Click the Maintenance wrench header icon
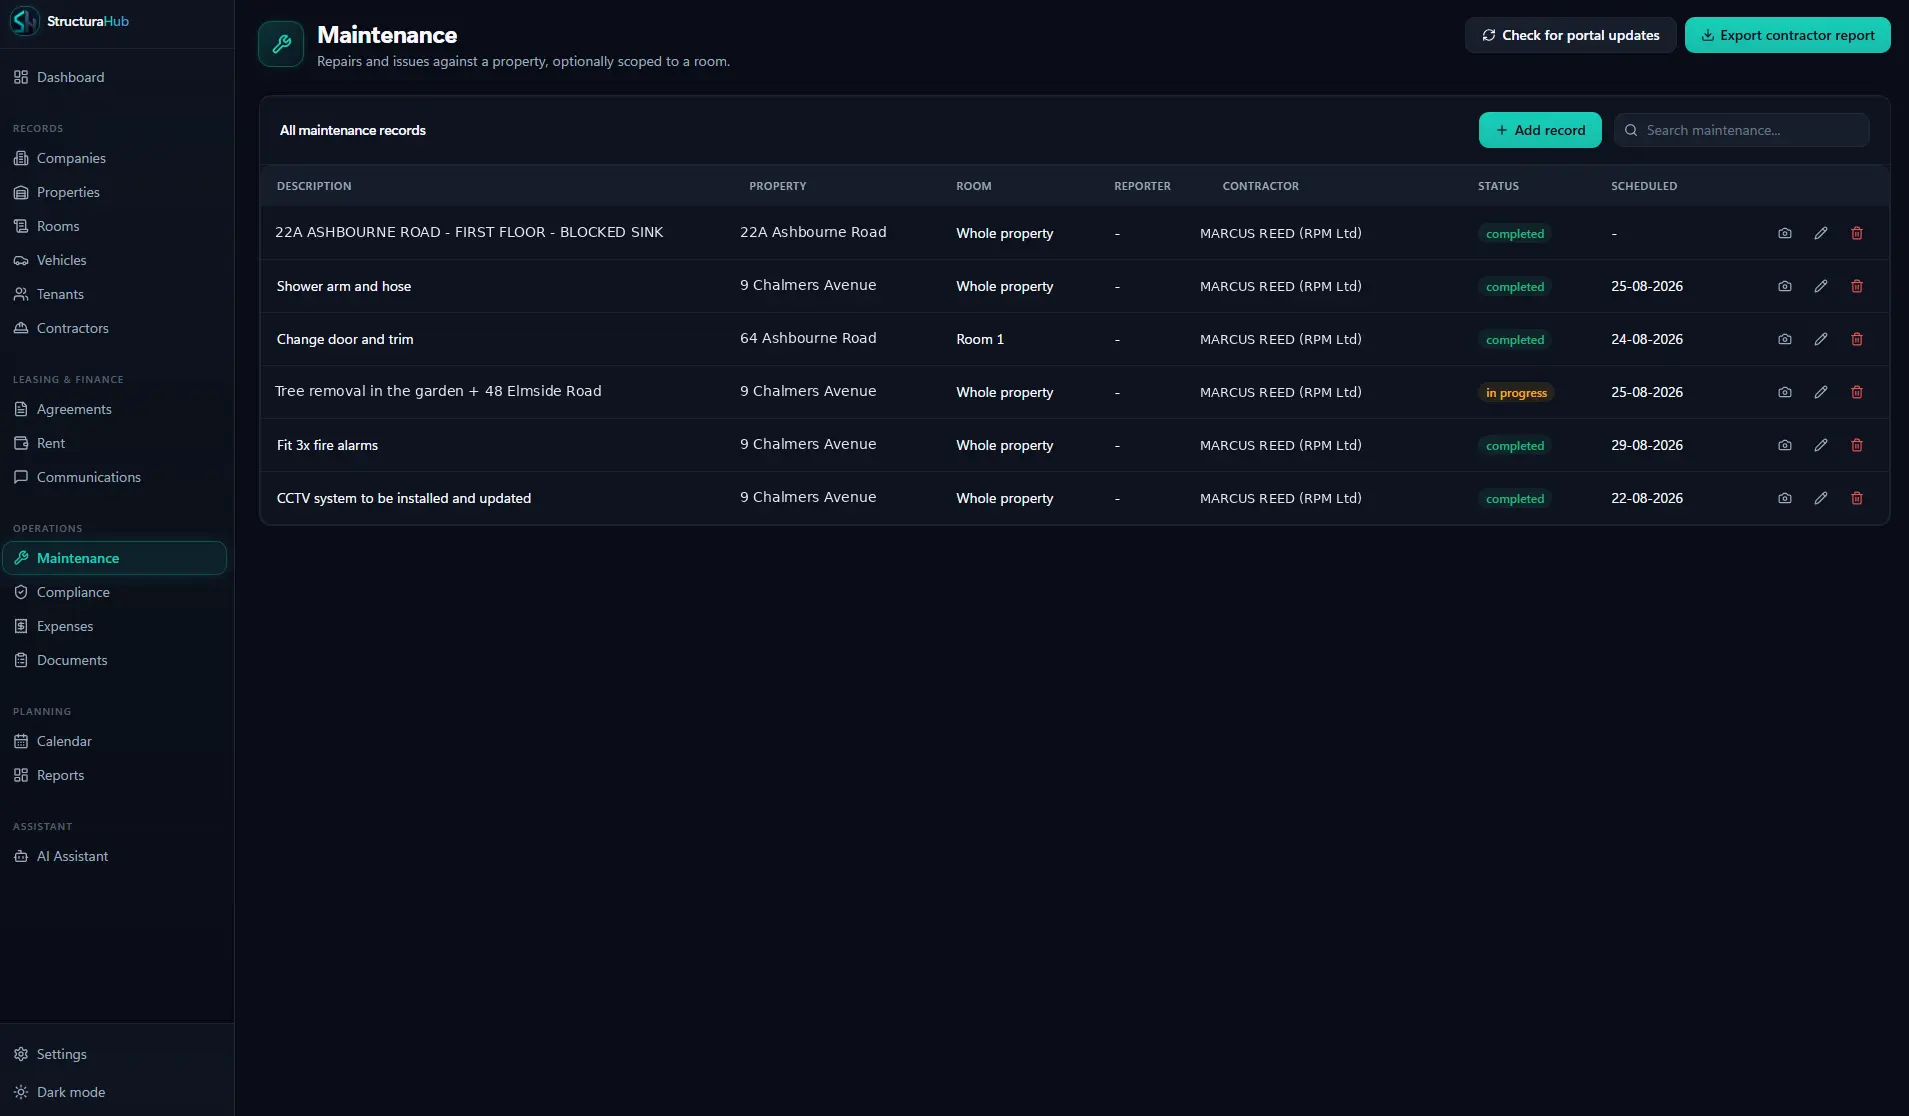This screenshot has width=1909, height=1116. 281,44
